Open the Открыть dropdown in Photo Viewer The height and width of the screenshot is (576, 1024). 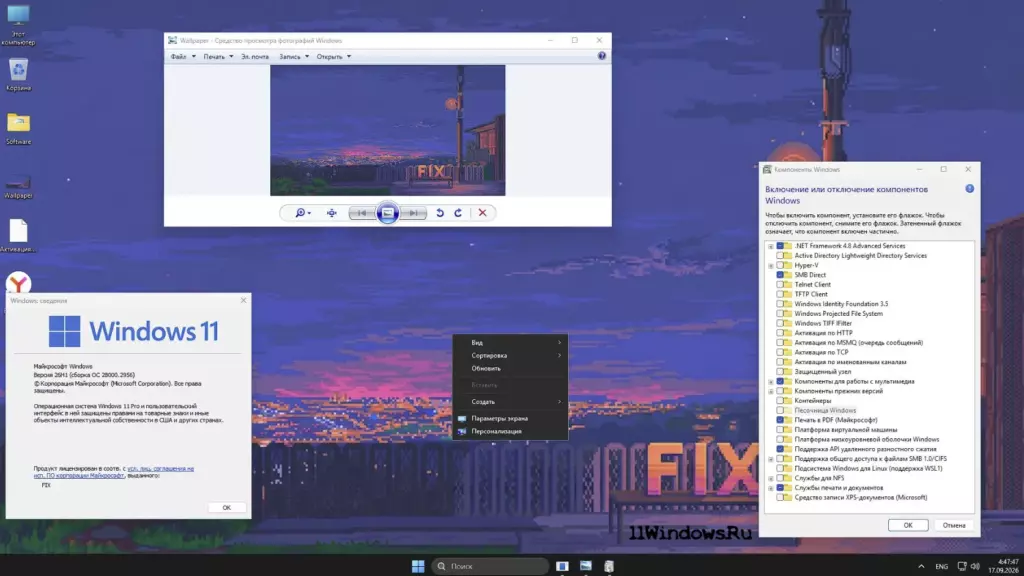click(334, 57)
